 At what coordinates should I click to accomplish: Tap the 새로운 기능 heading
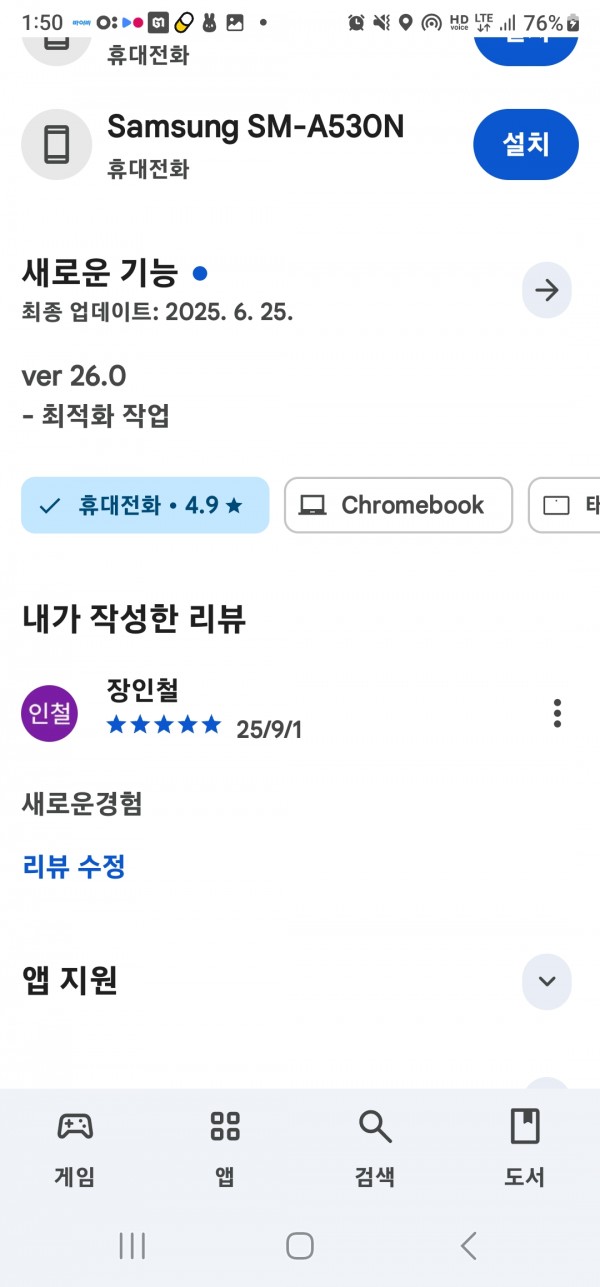pos(100,272)
